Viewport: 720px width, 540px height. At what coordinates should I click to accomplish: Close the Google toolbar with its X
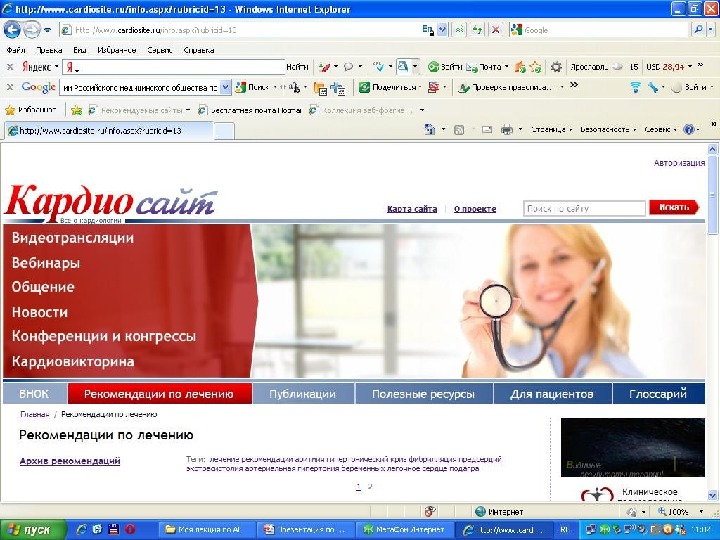10,87
